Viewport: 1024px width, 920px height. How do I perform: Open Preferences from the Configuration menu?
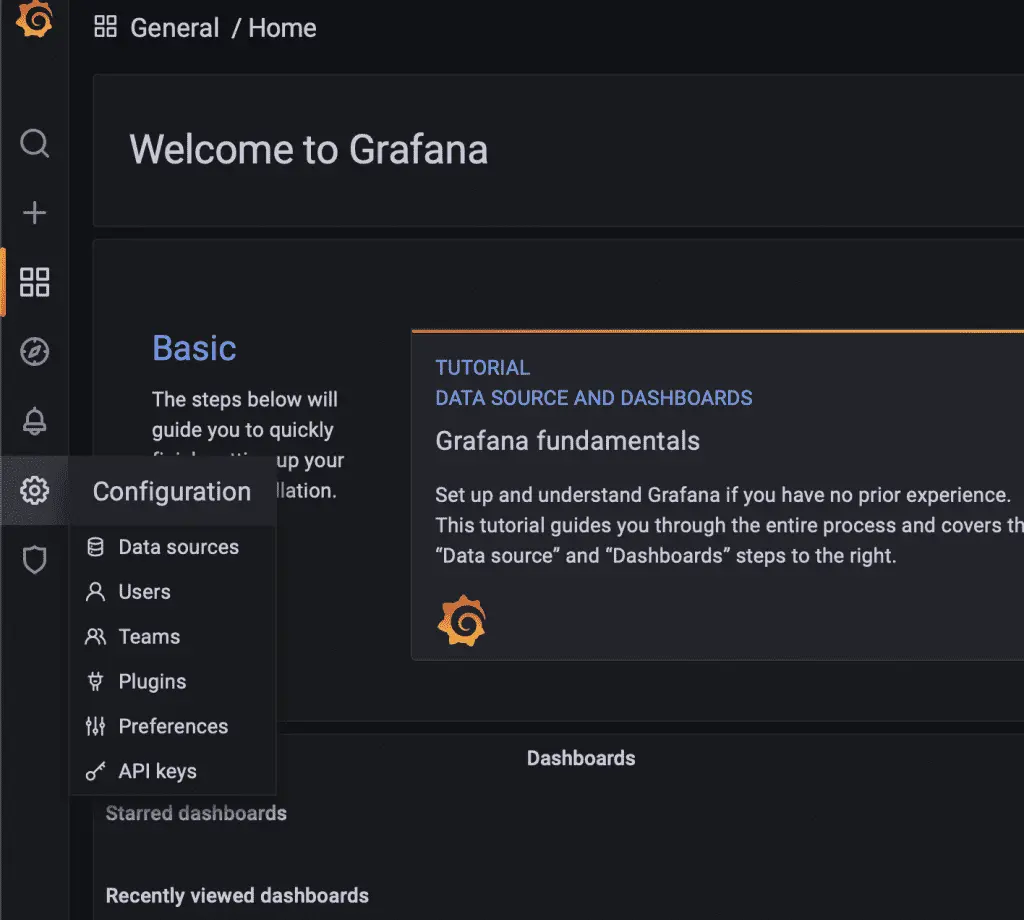click(x=173, y=727)
